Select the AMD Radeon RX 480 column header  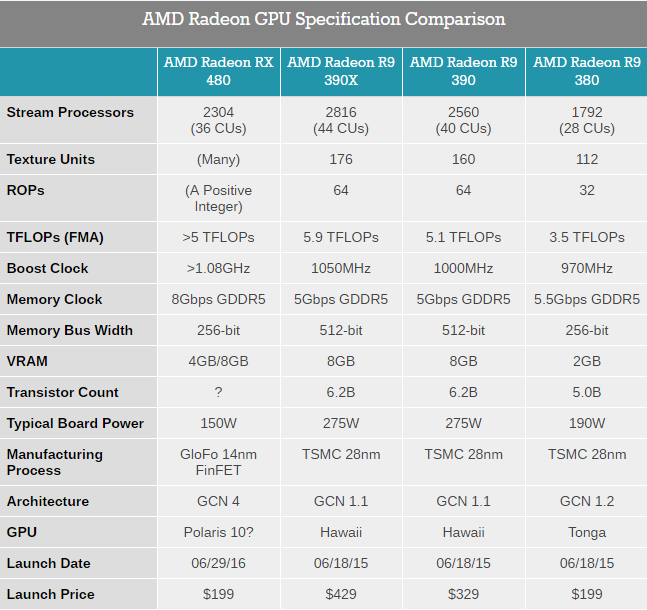point(219,71)
